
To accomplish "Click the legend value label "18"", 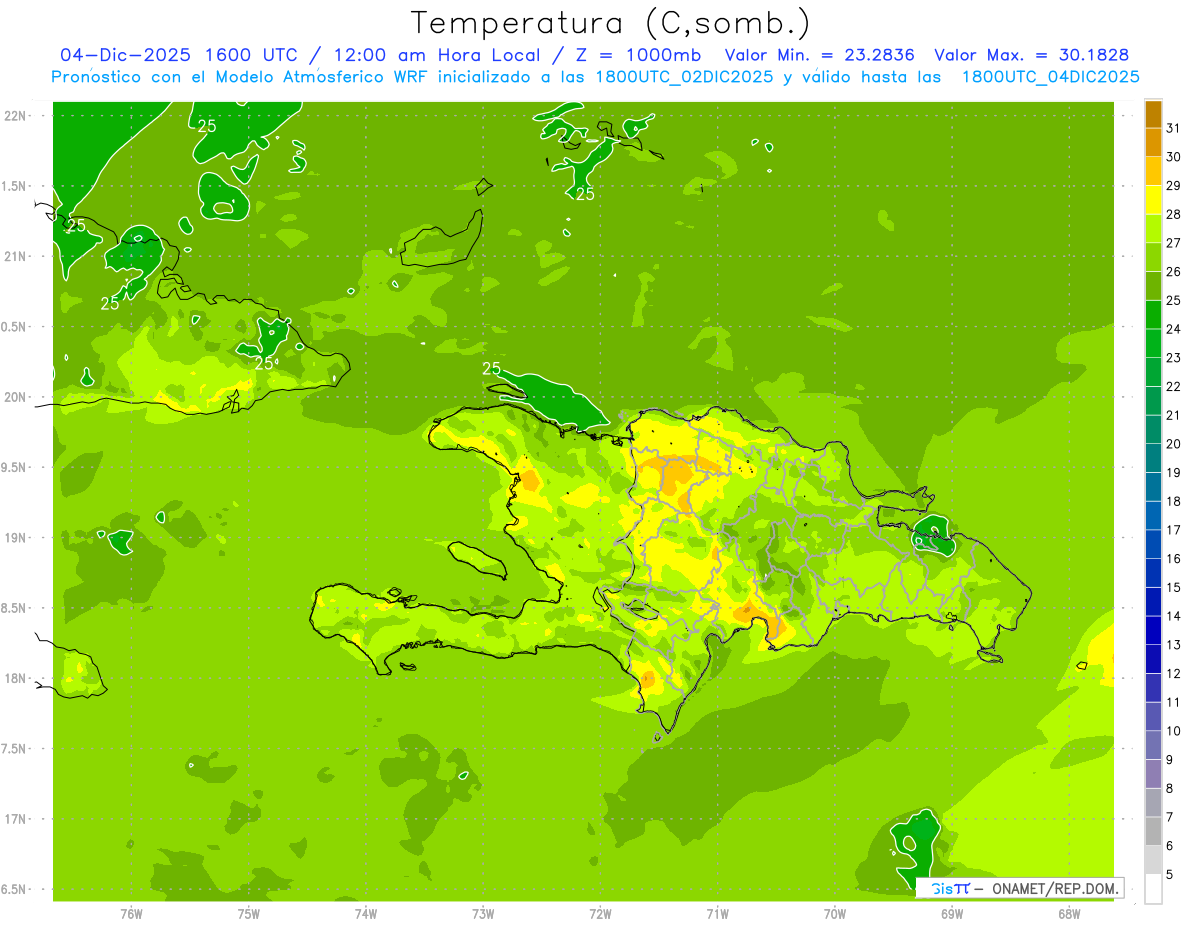I will [1174, 501].
